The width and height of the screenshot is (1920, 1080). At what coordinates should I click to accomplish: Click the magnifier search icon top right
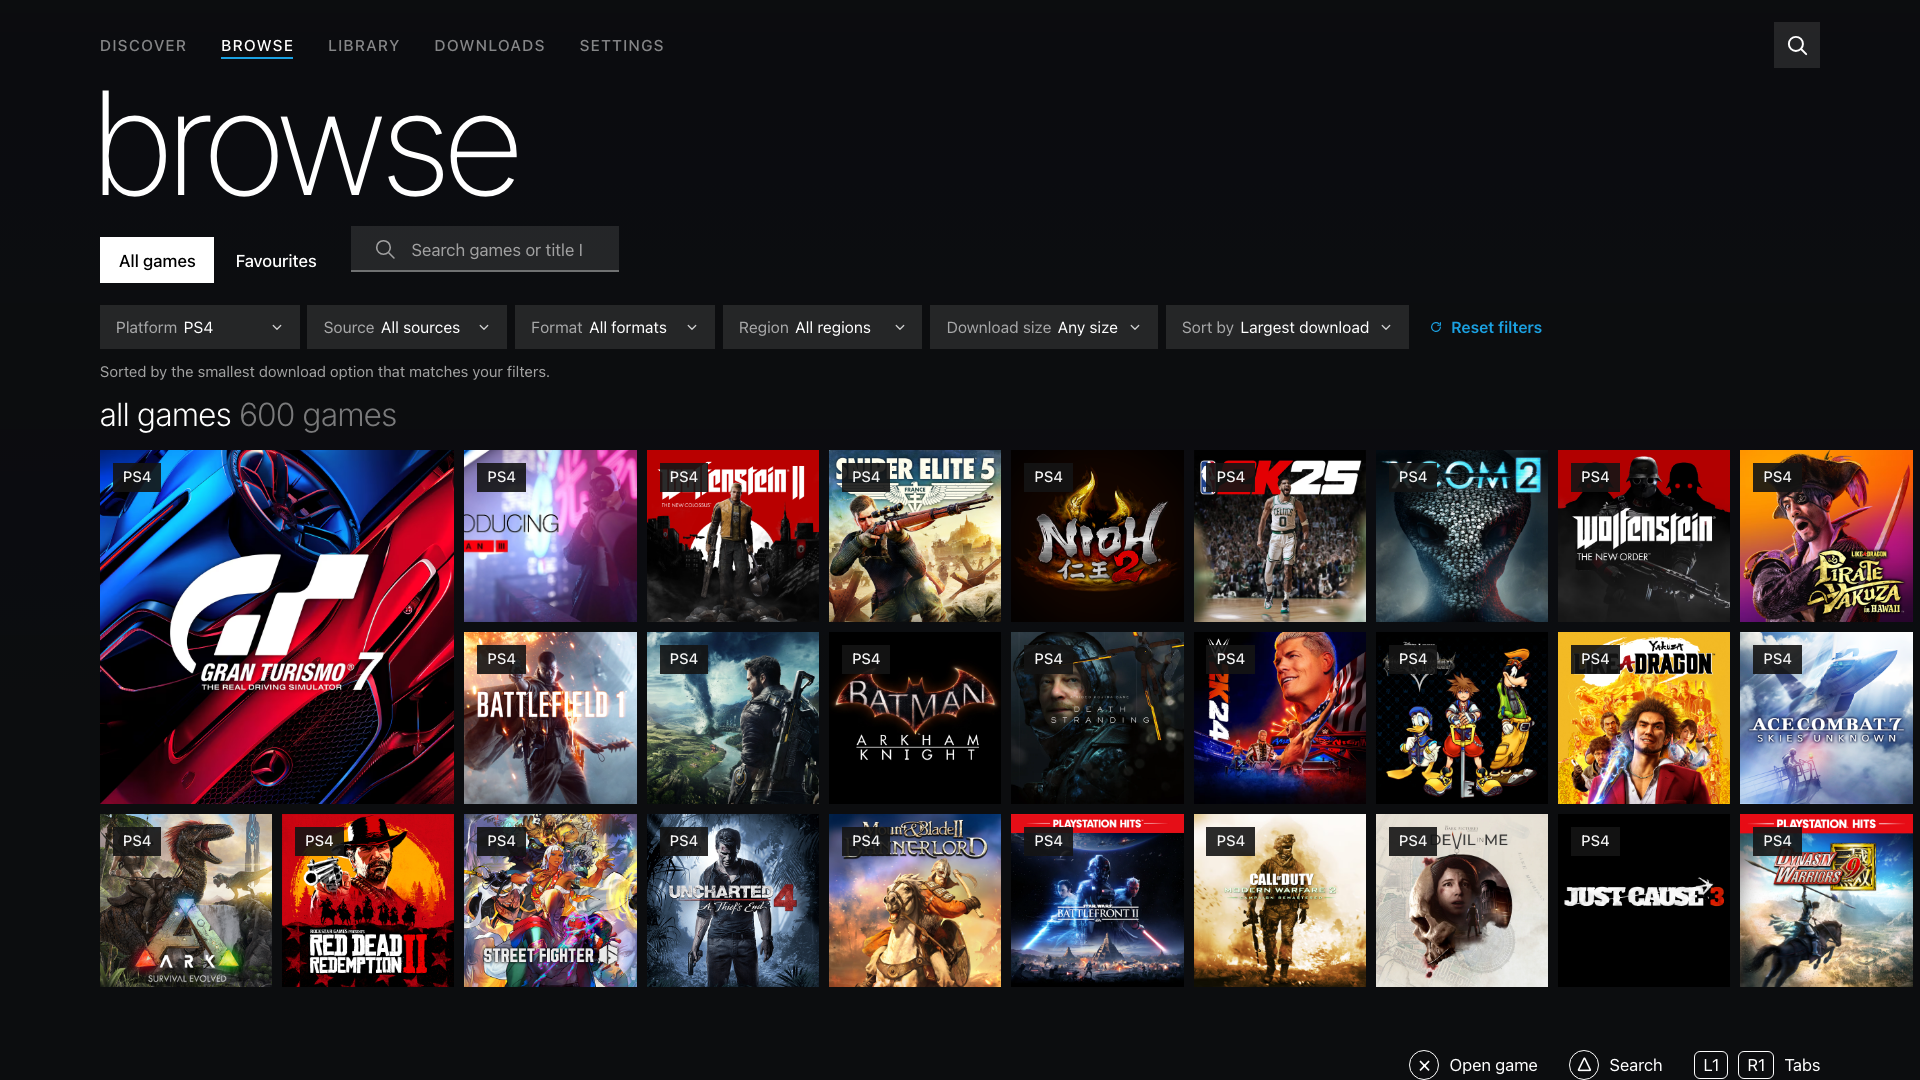coord(1796,45)
